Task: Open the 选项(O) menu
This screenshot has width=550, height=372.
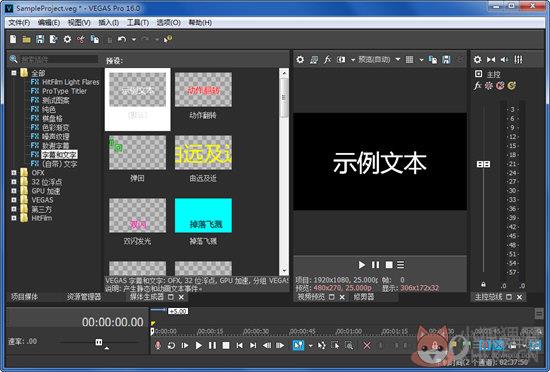Action: (168, 23)
